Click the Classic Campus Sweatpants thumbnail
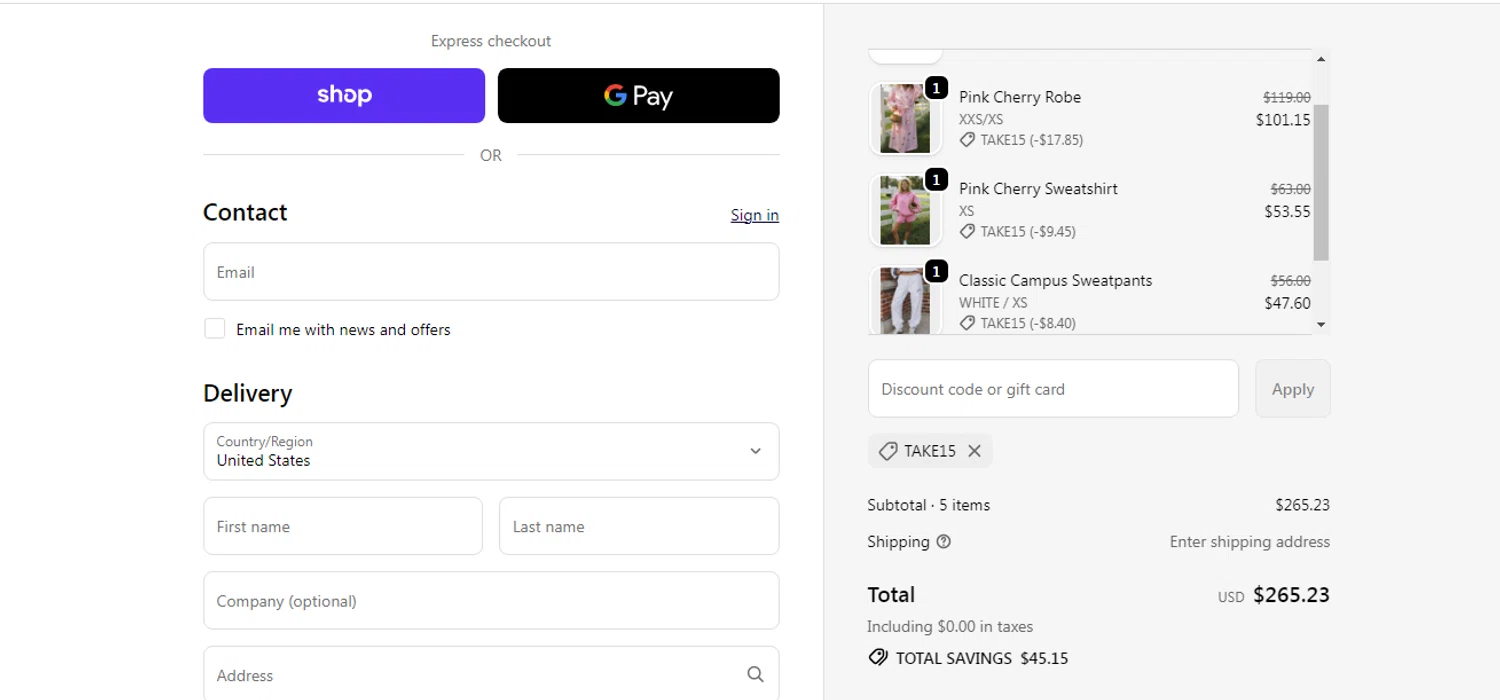Screen dimensions: 1500x700 [905, 300]
